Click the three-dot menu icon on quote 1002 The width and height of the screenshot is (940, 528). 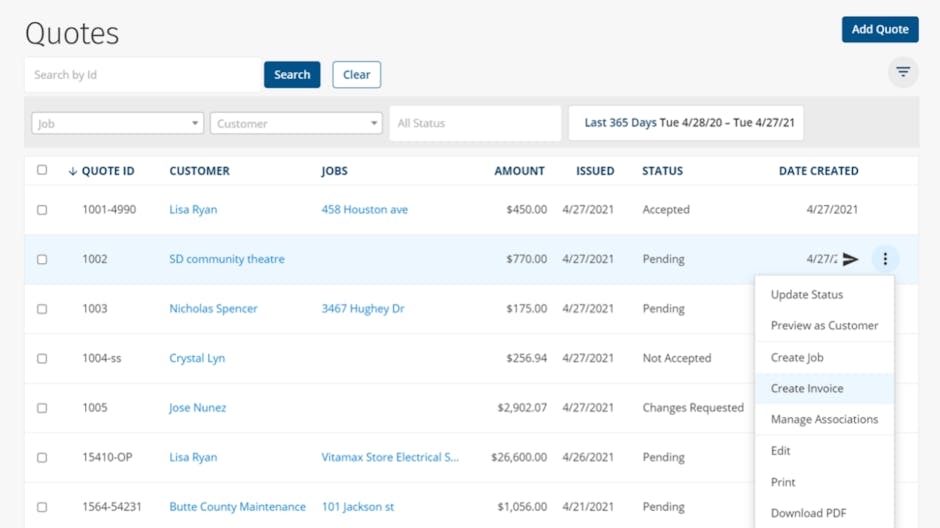click(885, 260)
